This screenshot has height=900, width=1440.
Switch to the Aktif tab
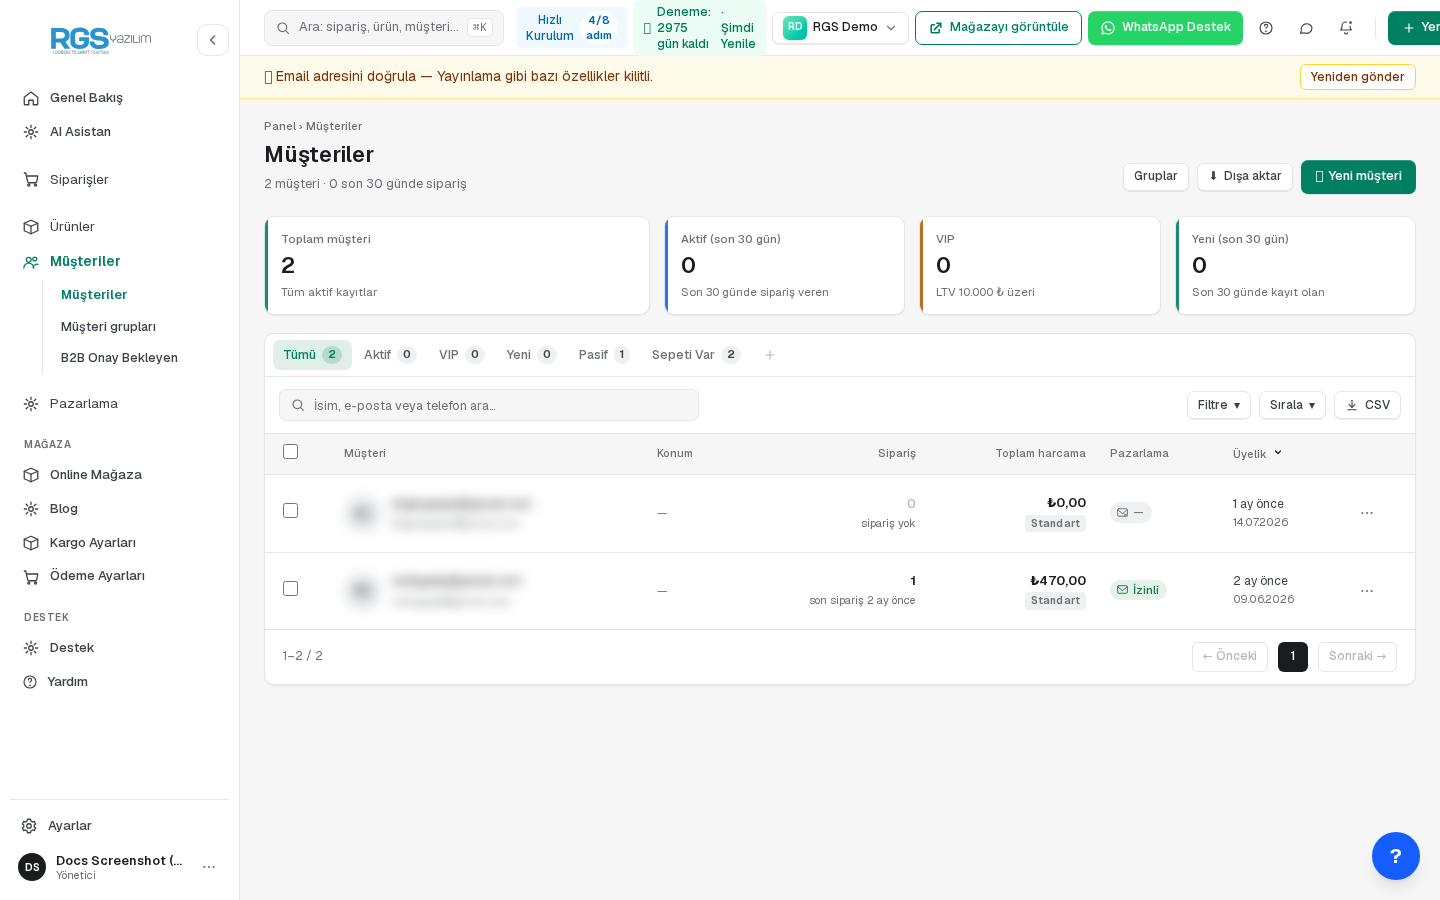[390, 355]
